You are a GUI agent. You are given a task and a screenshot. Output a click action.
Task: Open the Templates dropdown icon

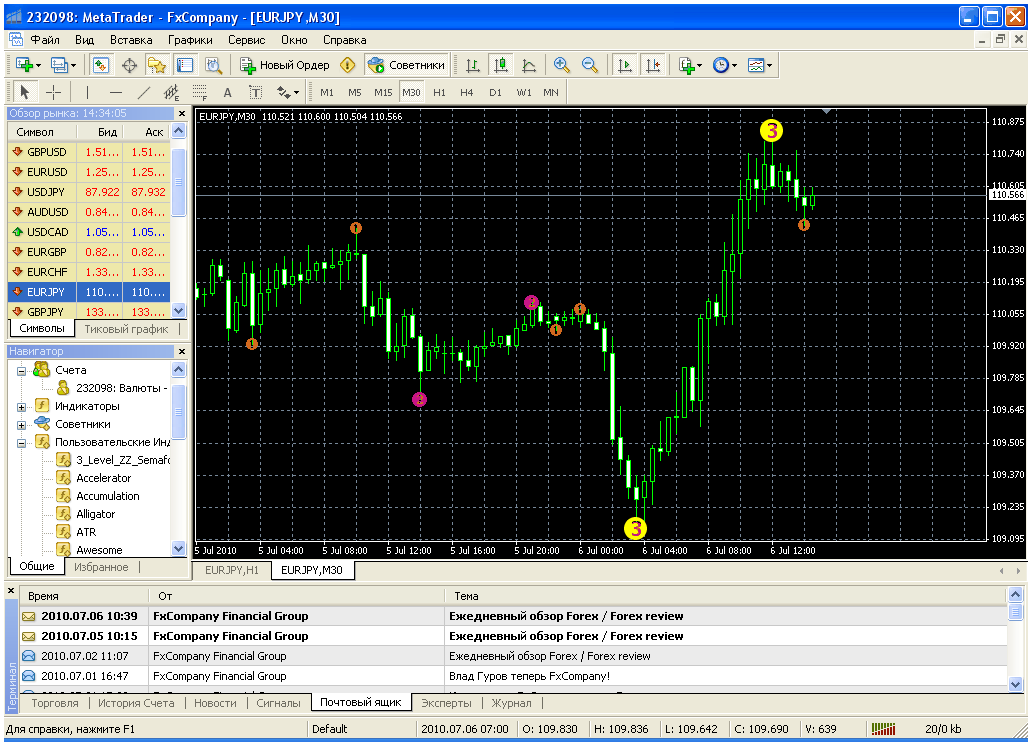click(760, 65)
